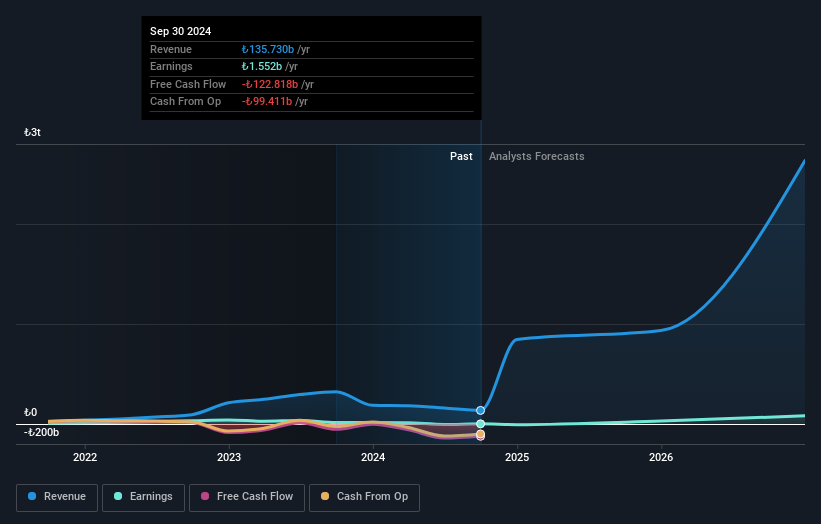
Task: Click the -₺200b y-axis label
Action: [x=42, y=432]
